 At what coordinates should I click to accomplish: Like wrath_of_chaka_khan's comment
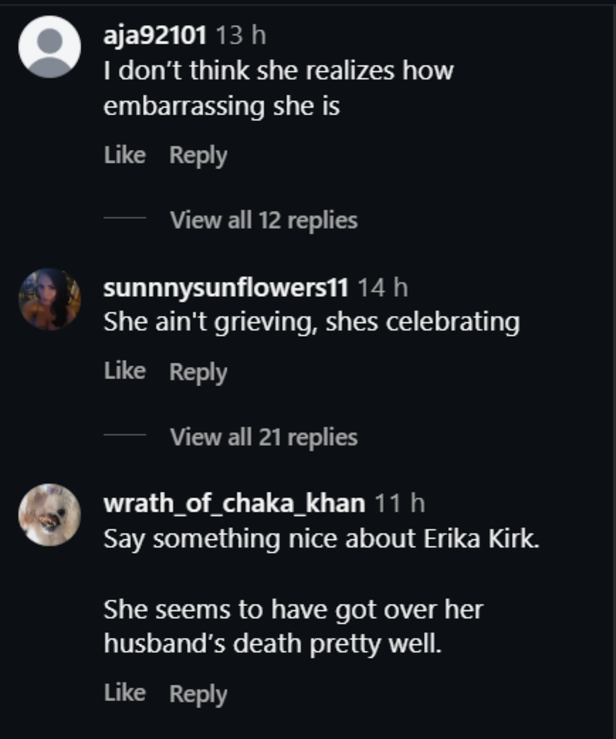[125, 693]
